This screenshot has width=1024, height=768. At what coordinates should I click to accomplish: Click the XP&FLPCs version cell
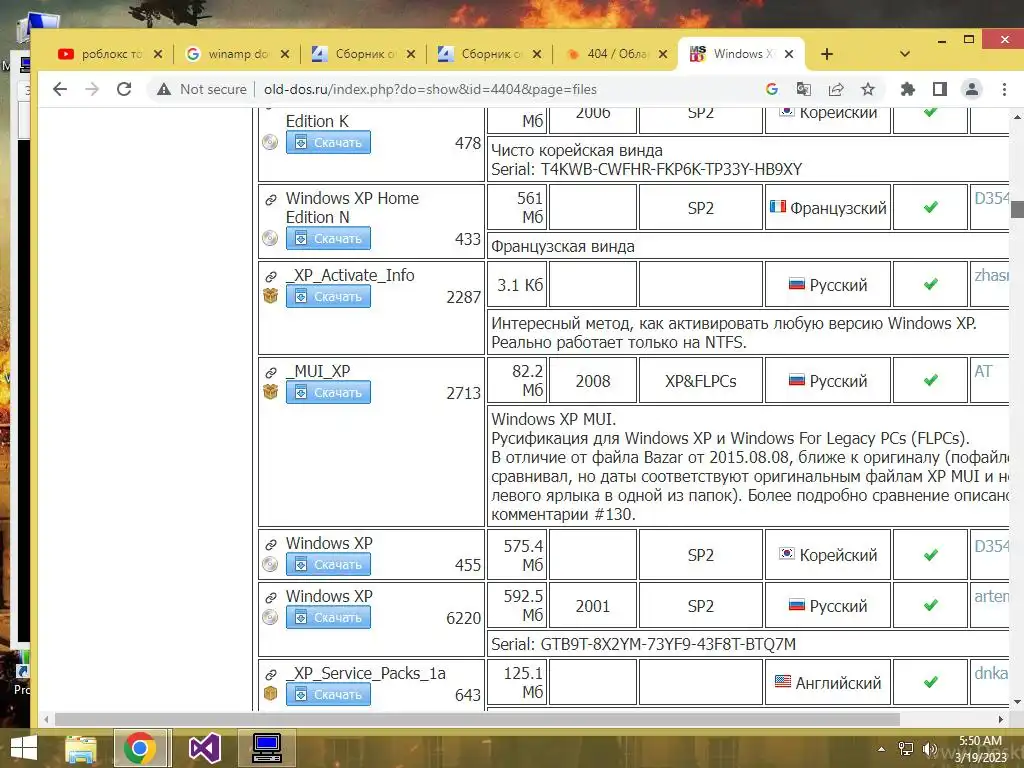pos(700,381)
